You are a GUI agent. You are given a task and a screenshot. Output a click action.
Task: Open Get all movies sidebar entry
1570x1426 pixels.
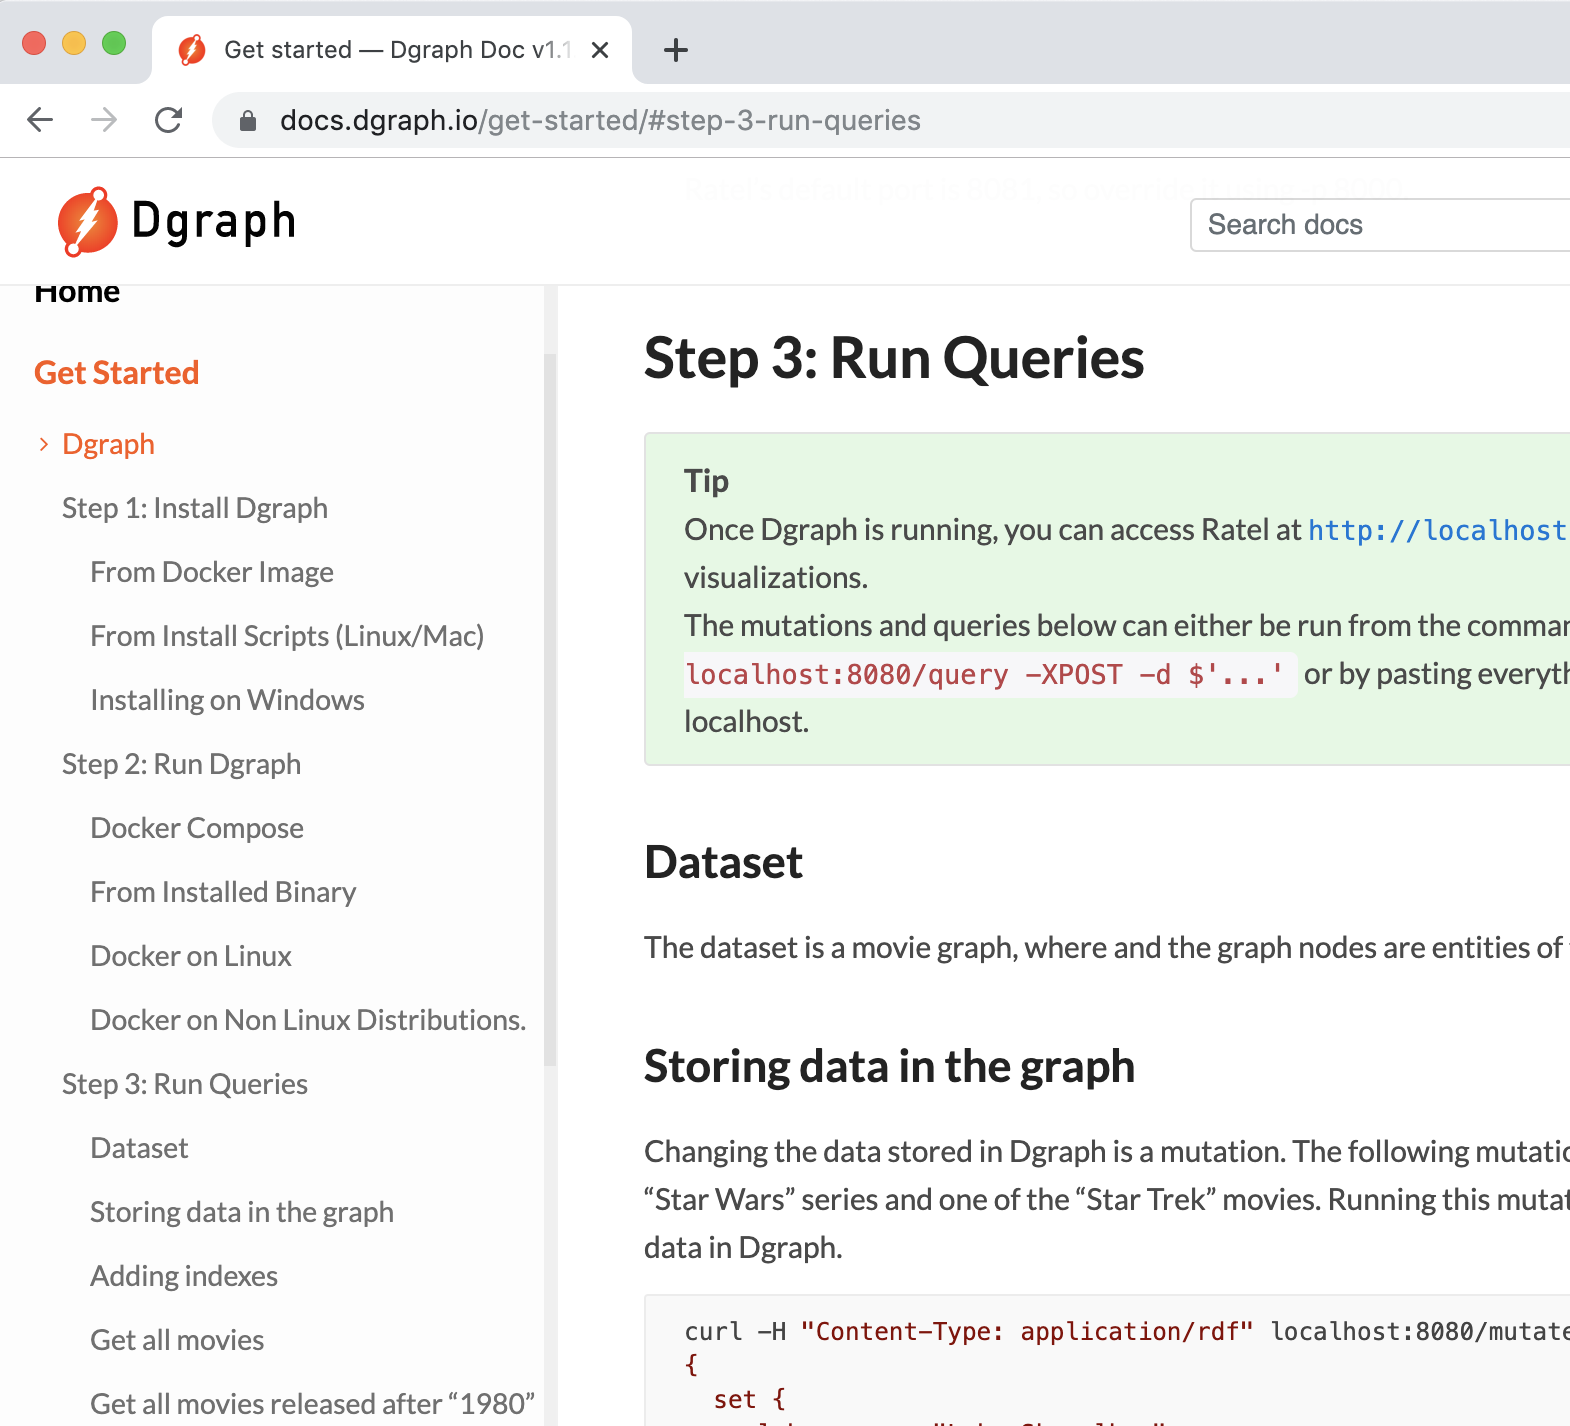pos(177,1340)
